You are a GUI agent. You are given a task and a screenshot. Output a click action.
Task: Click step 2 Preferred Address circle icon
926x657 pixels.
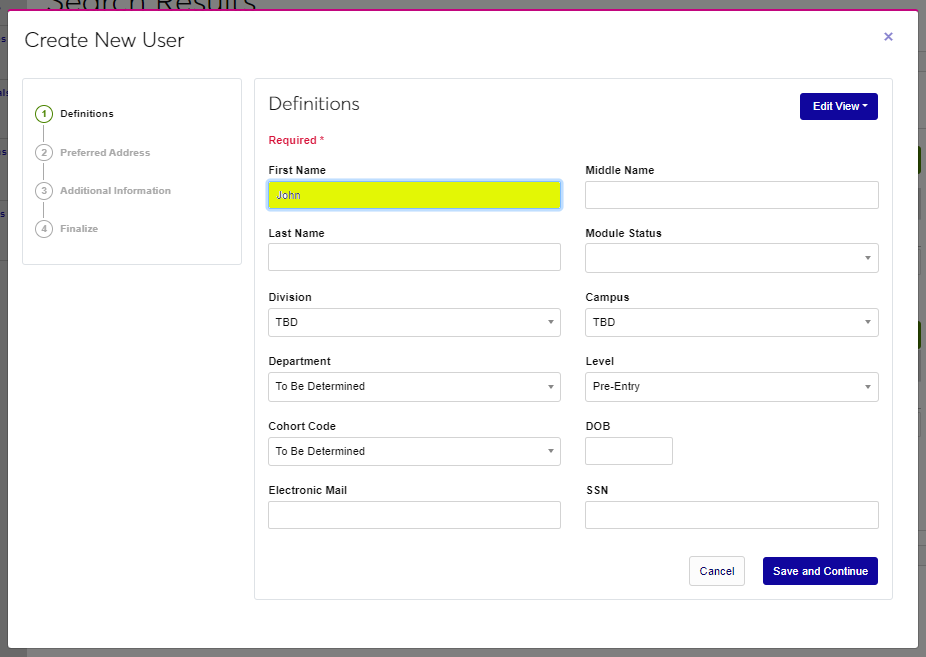coord(44,153)
